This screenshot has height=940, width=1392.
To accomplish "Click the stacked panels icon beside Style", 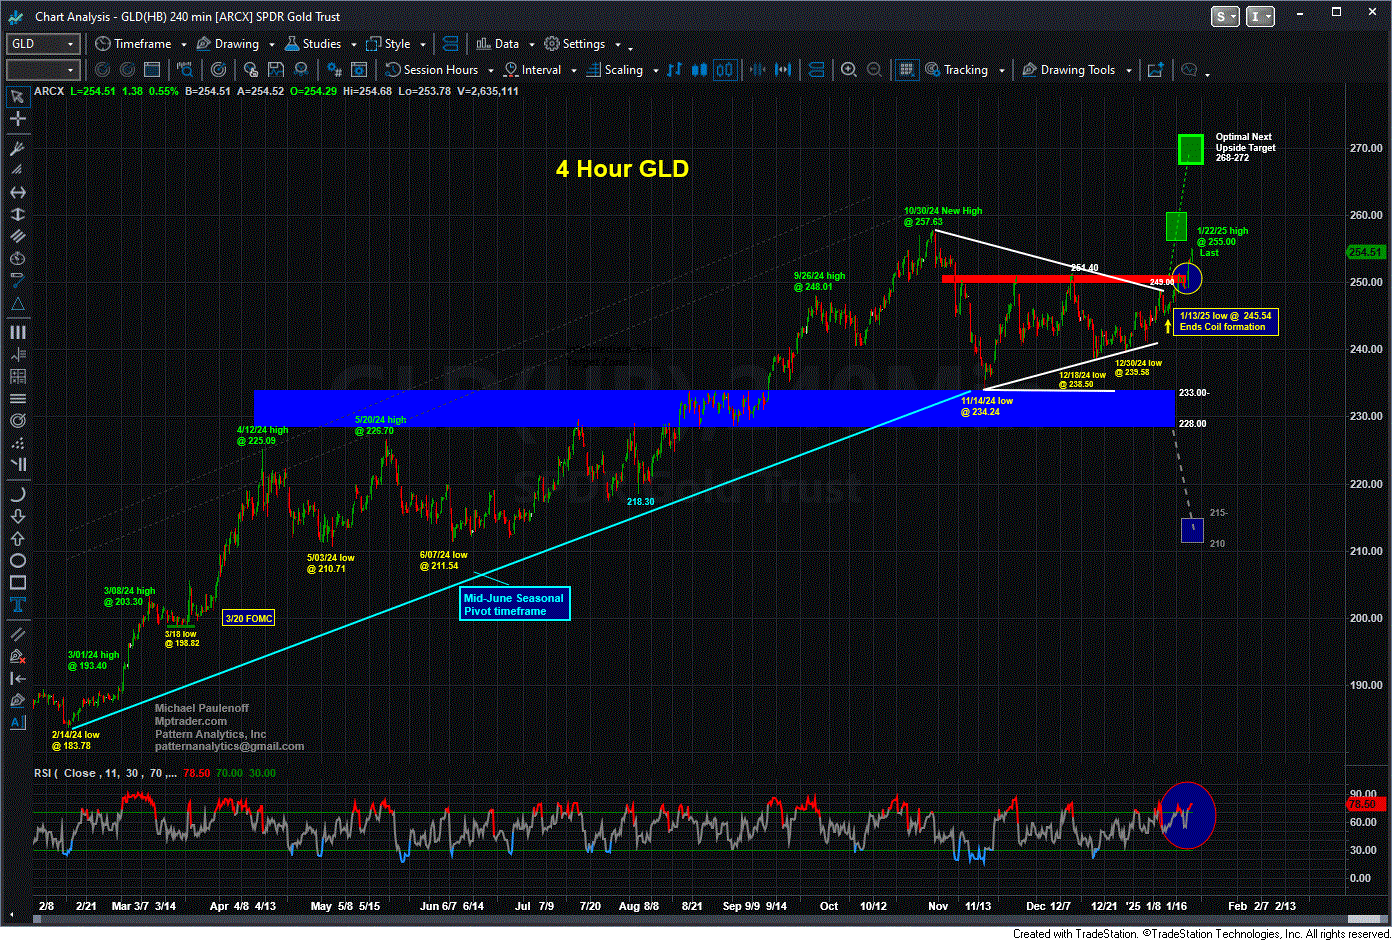I will click(x=450, y=44).
